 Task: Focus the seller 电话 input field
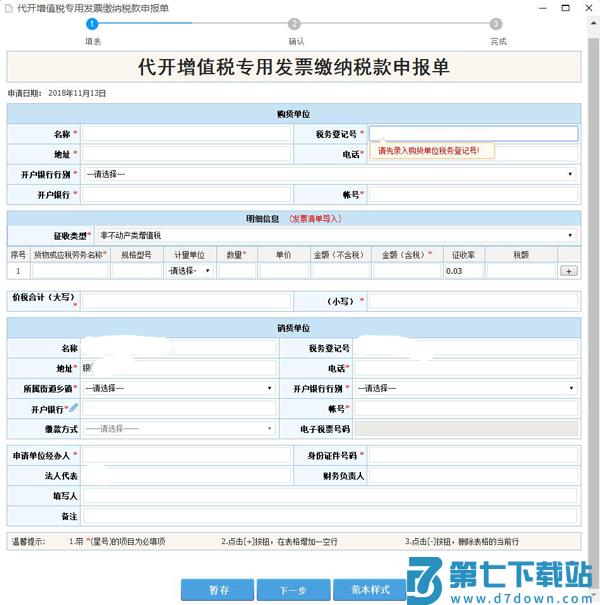pos(466,368)
